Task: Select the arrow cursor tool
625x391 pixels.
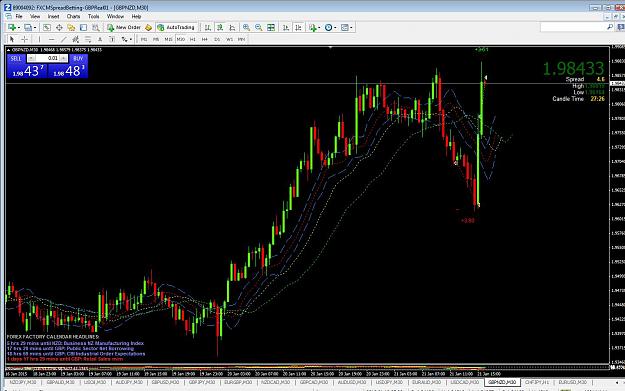Action: click(12, 39)
